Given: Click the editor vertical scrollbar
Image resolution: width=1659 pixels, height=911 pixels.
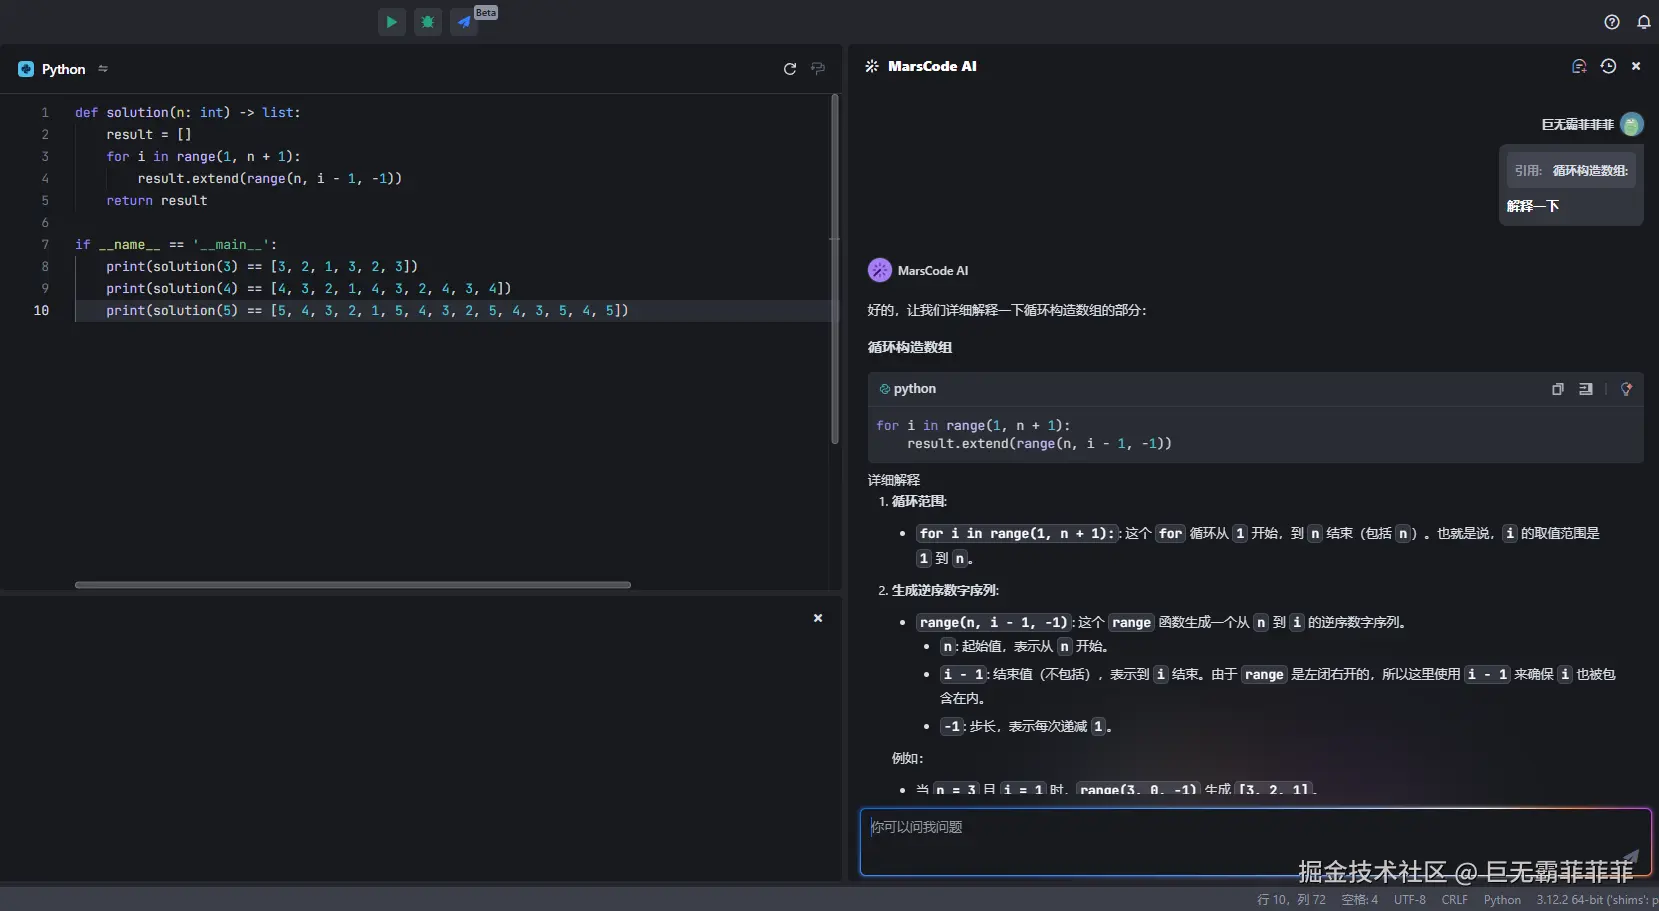Looking at the screenshot, I should pyautogui.click(x=835, y=270).
